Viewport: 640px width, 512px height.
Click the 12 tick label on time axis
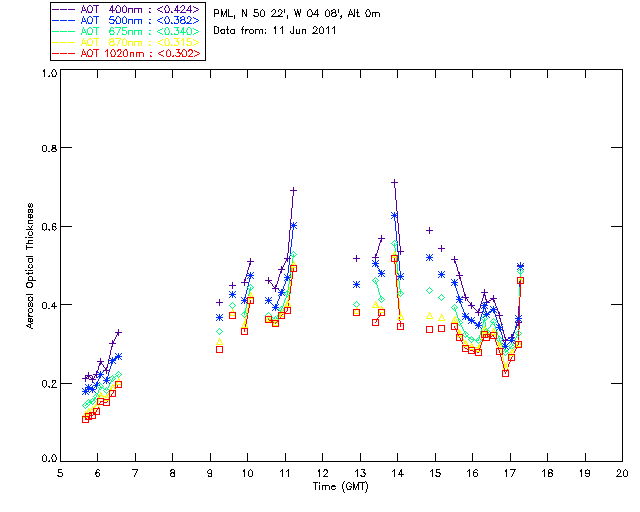322,473
